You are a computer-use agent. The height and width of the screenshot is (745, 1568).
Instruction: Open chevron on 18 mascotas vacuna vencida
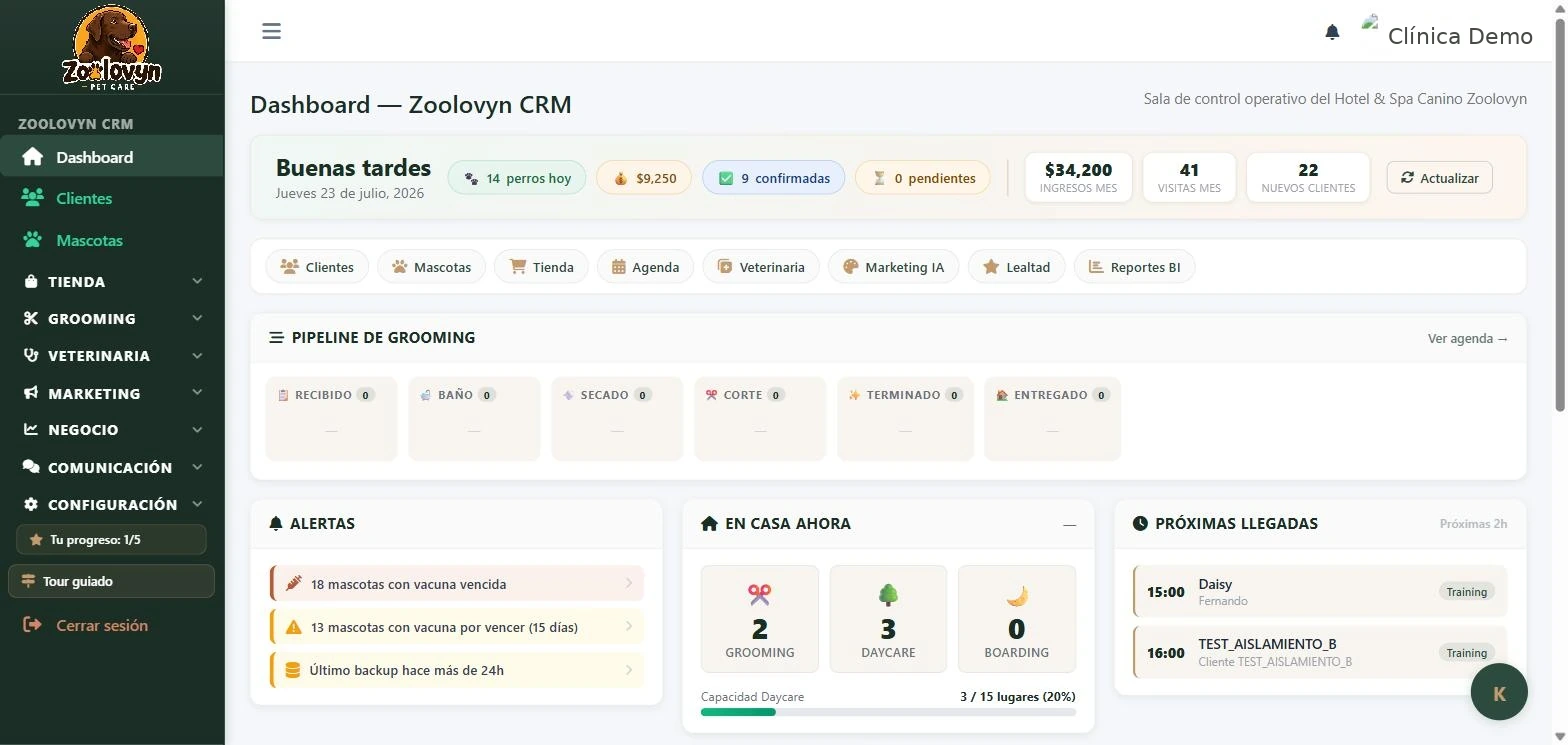pyautogui.click(x=629, y=583)
